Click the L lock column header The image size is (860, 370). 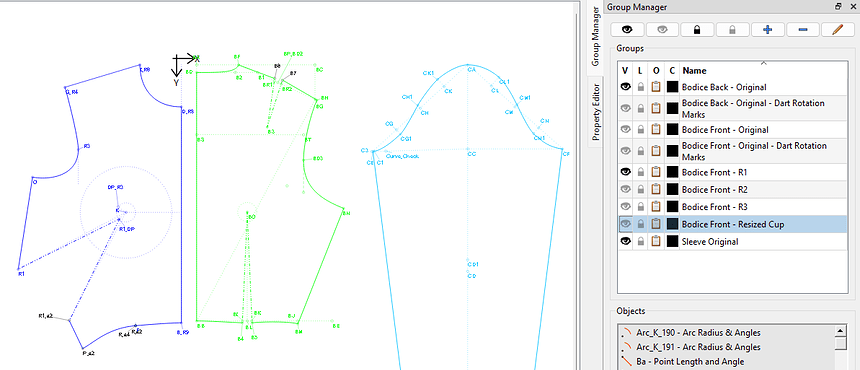[640, 71]
